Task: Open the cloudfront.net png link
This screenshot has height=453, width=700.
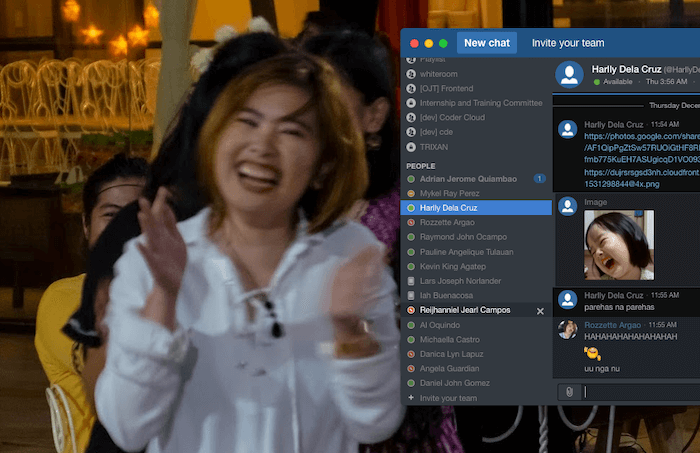Action: tap(642, 178)
